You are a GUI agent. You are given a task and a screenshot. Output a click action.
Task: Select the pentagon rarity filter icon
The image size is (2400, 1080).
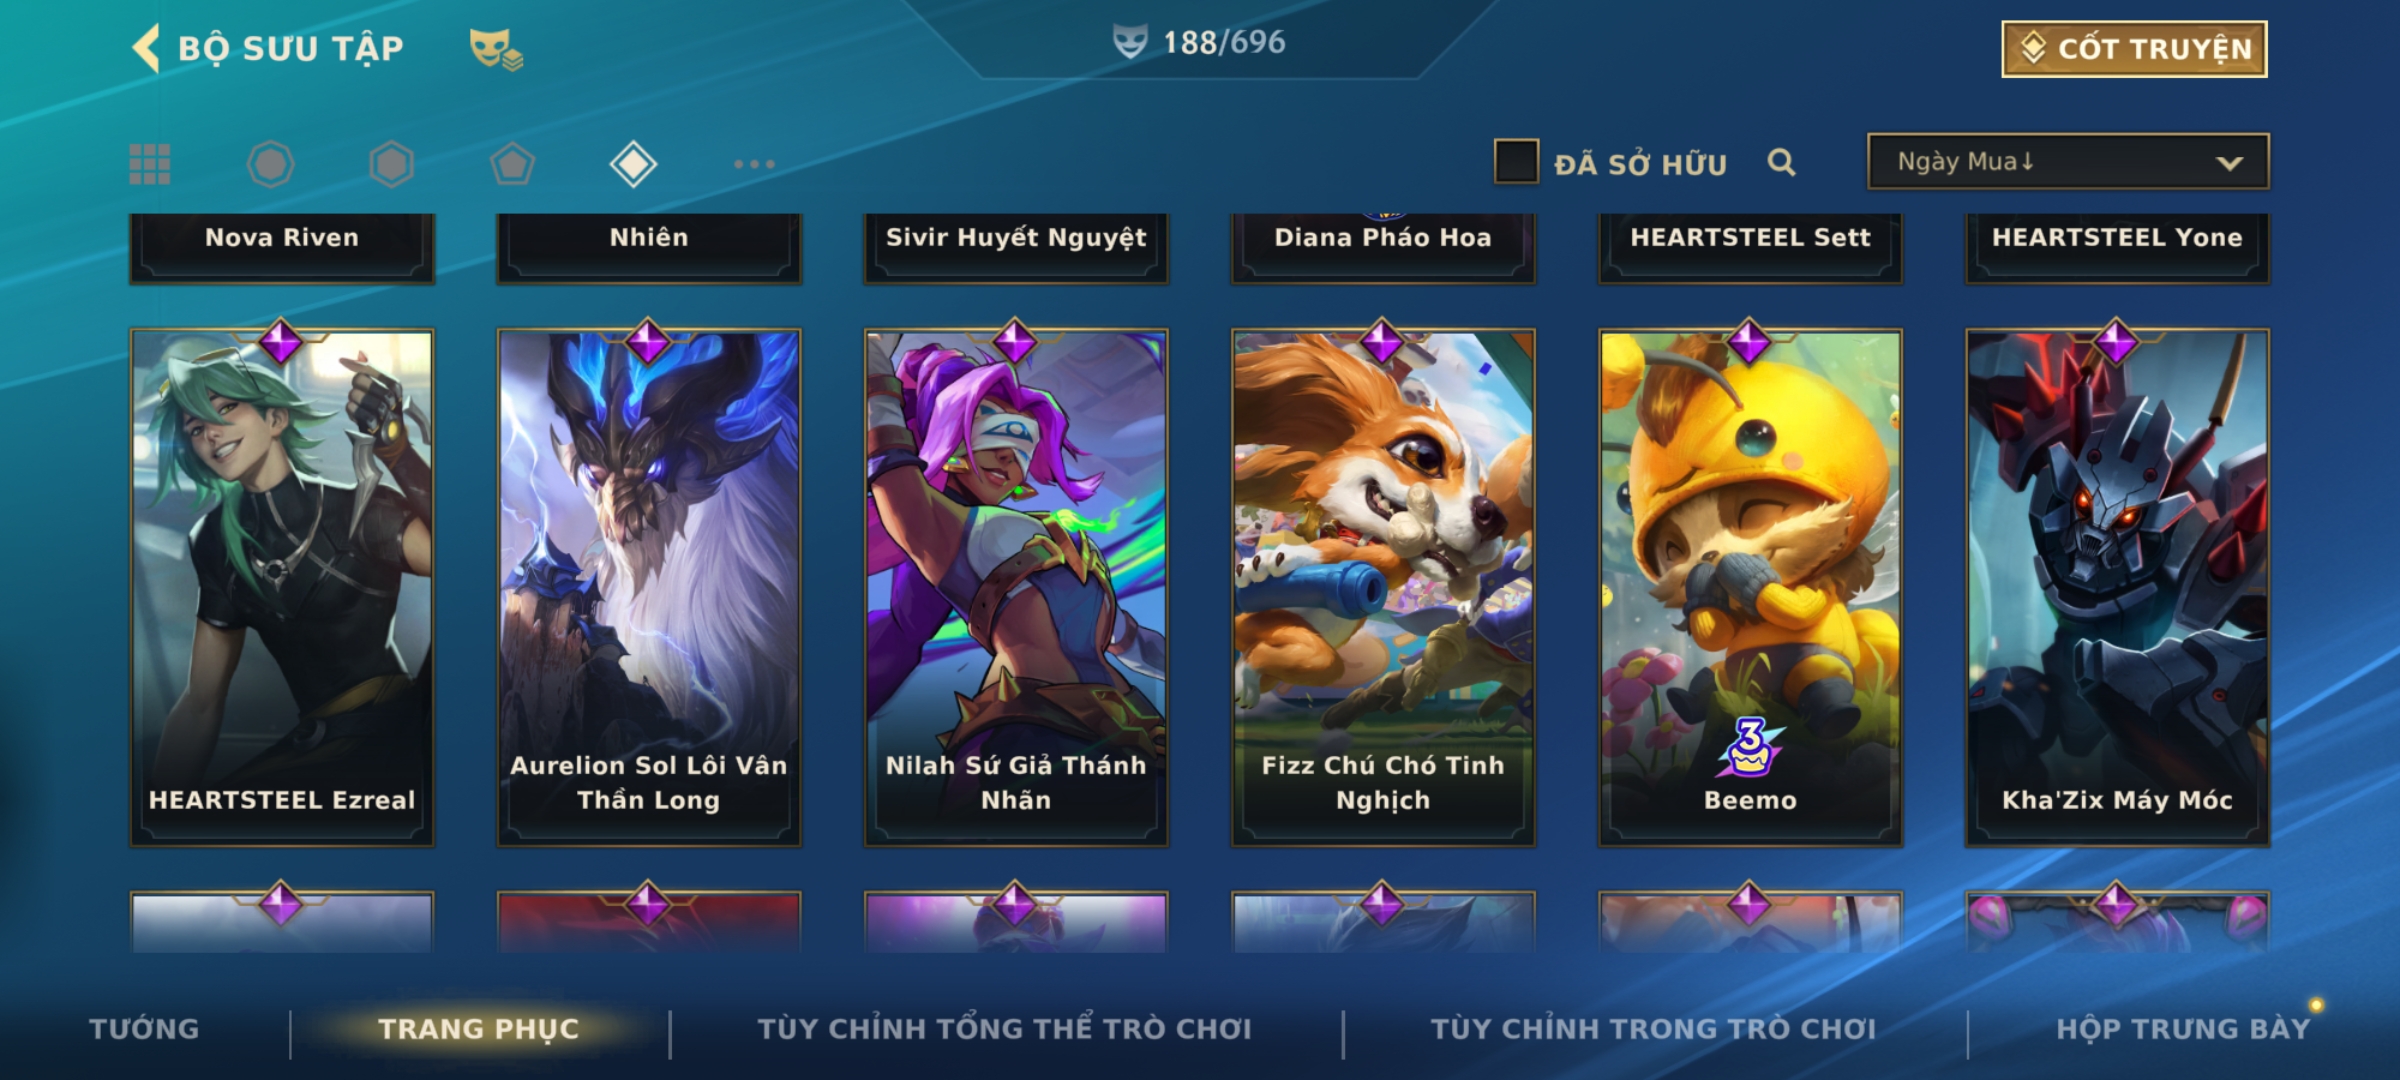[512, 164]
